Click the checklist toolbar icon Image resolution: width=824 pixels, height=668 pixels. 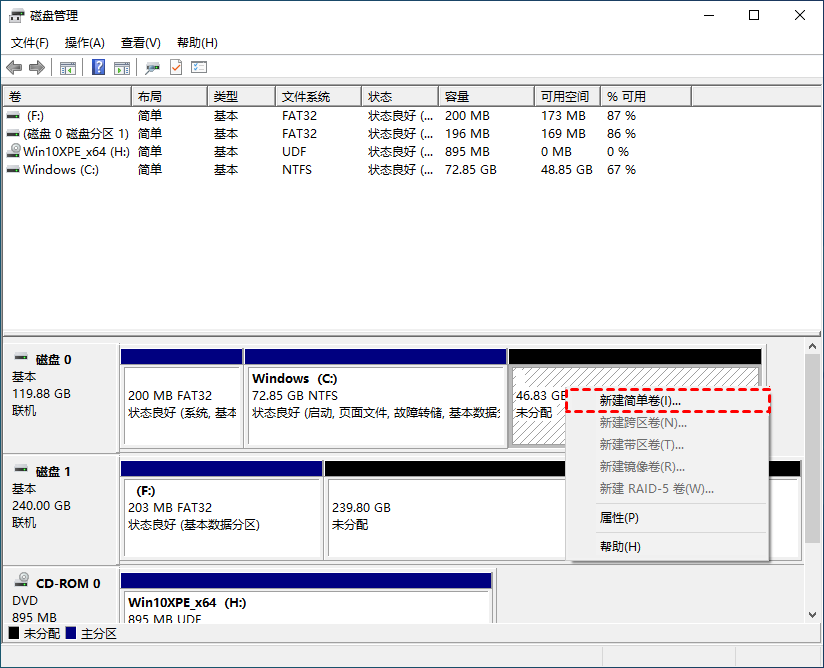198,67
